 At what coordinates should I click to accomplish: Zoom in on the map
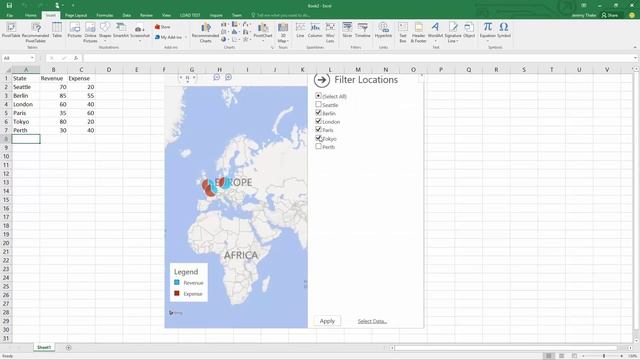229,77
